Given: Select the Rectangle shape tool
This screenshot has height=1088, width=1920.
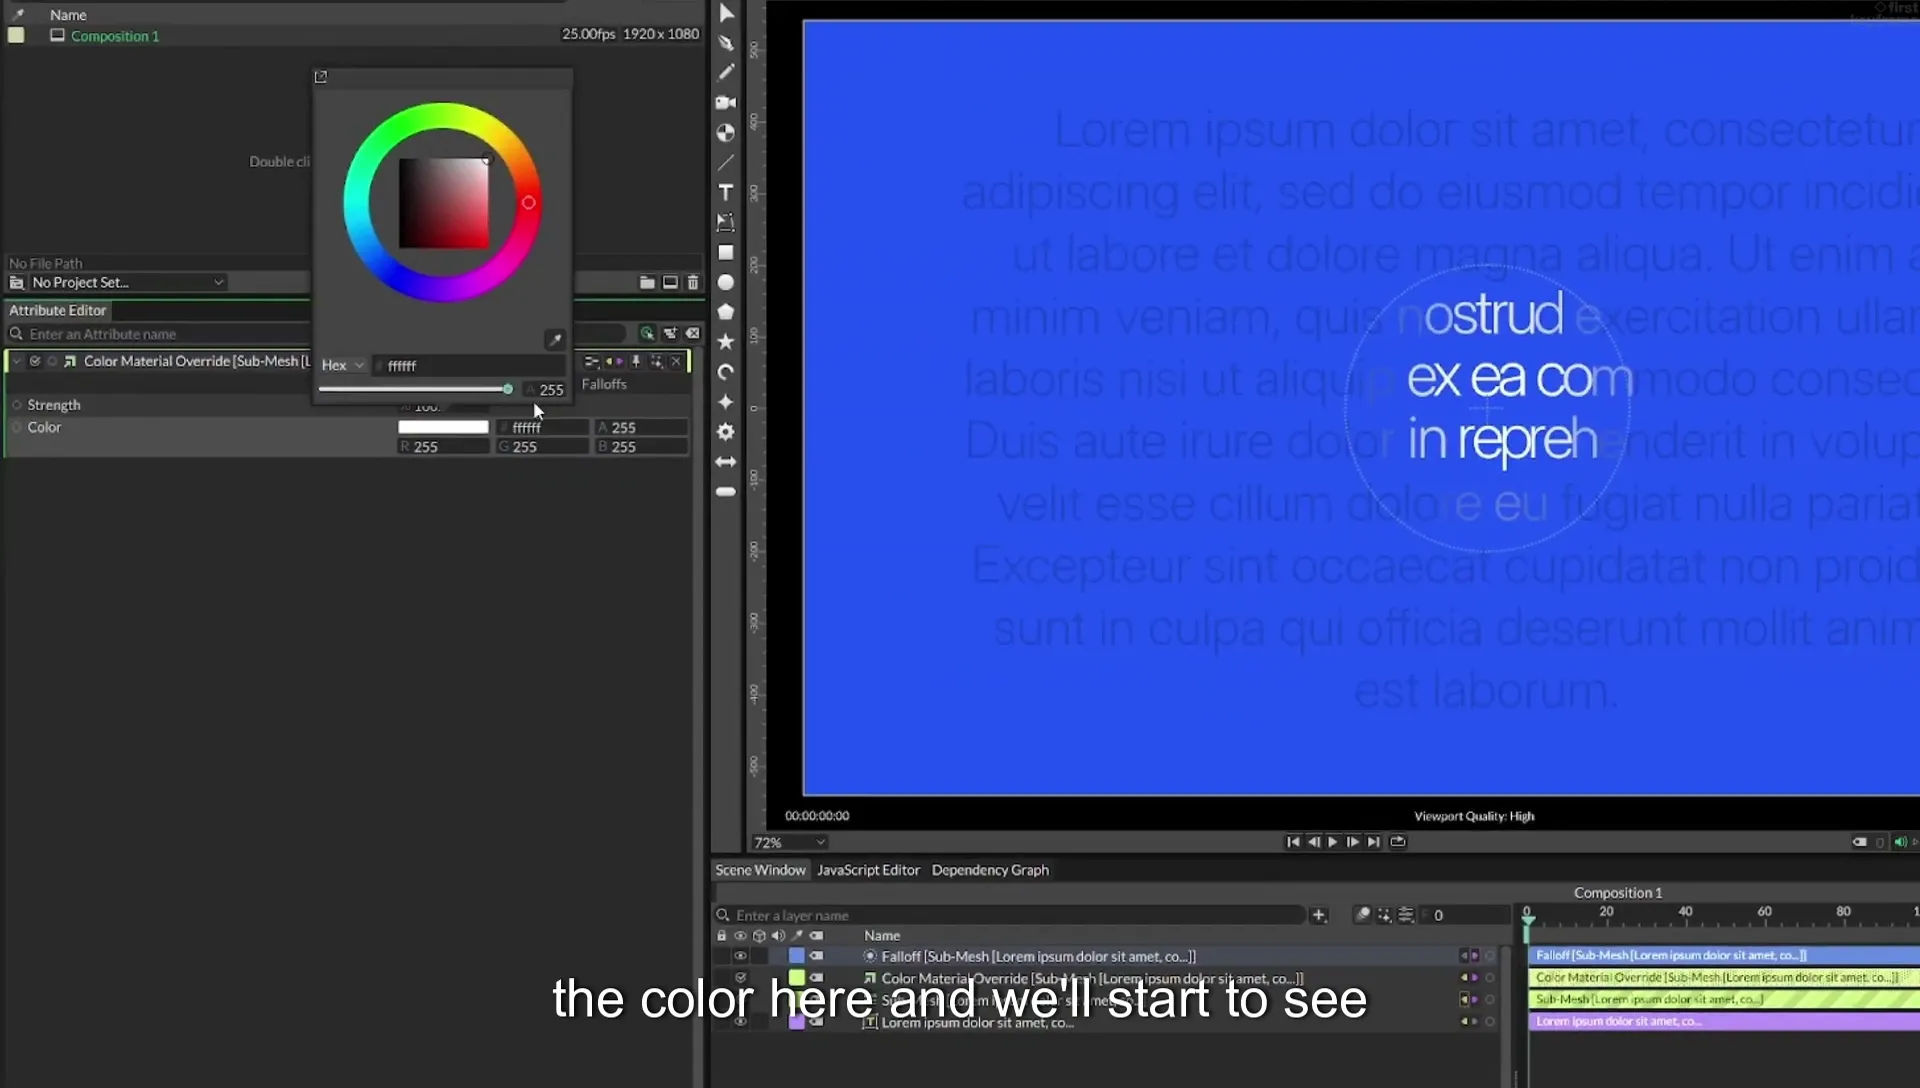Looking at the screenshot, I should pyautogui.click(x=726, y=252).
